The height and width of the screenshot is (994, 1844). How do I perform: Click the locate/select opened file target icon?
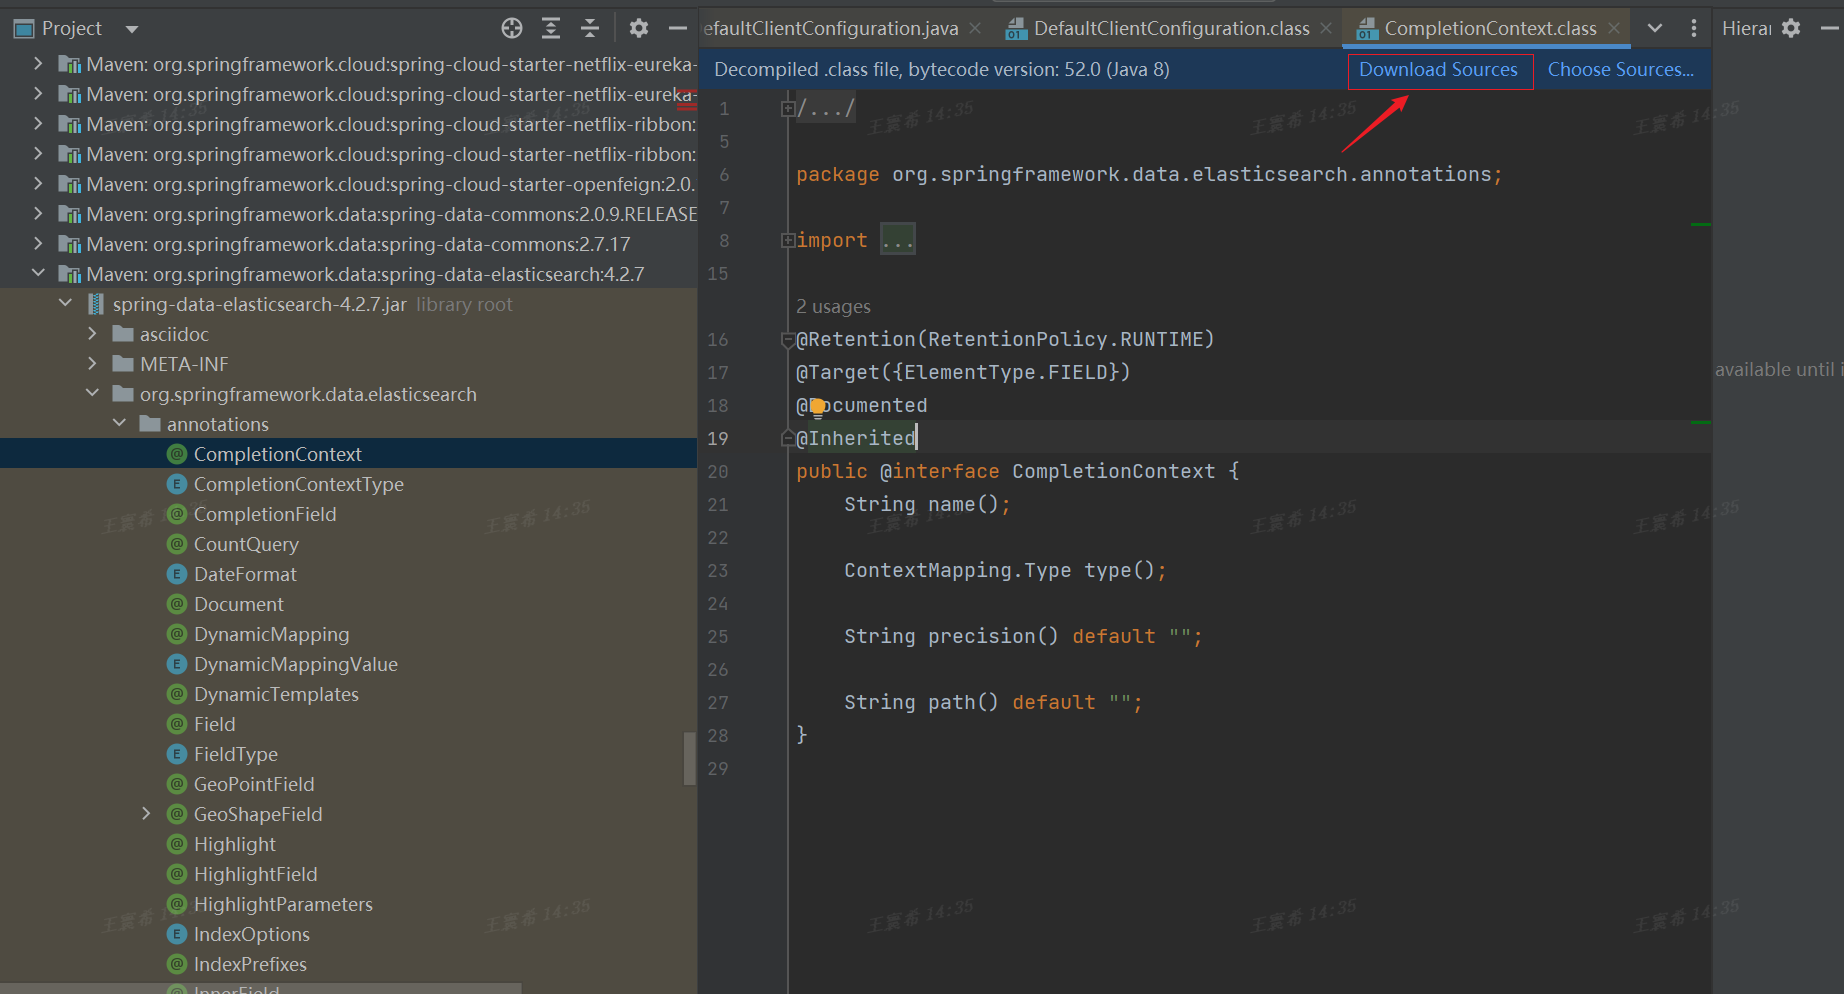(x=512, y=28)
